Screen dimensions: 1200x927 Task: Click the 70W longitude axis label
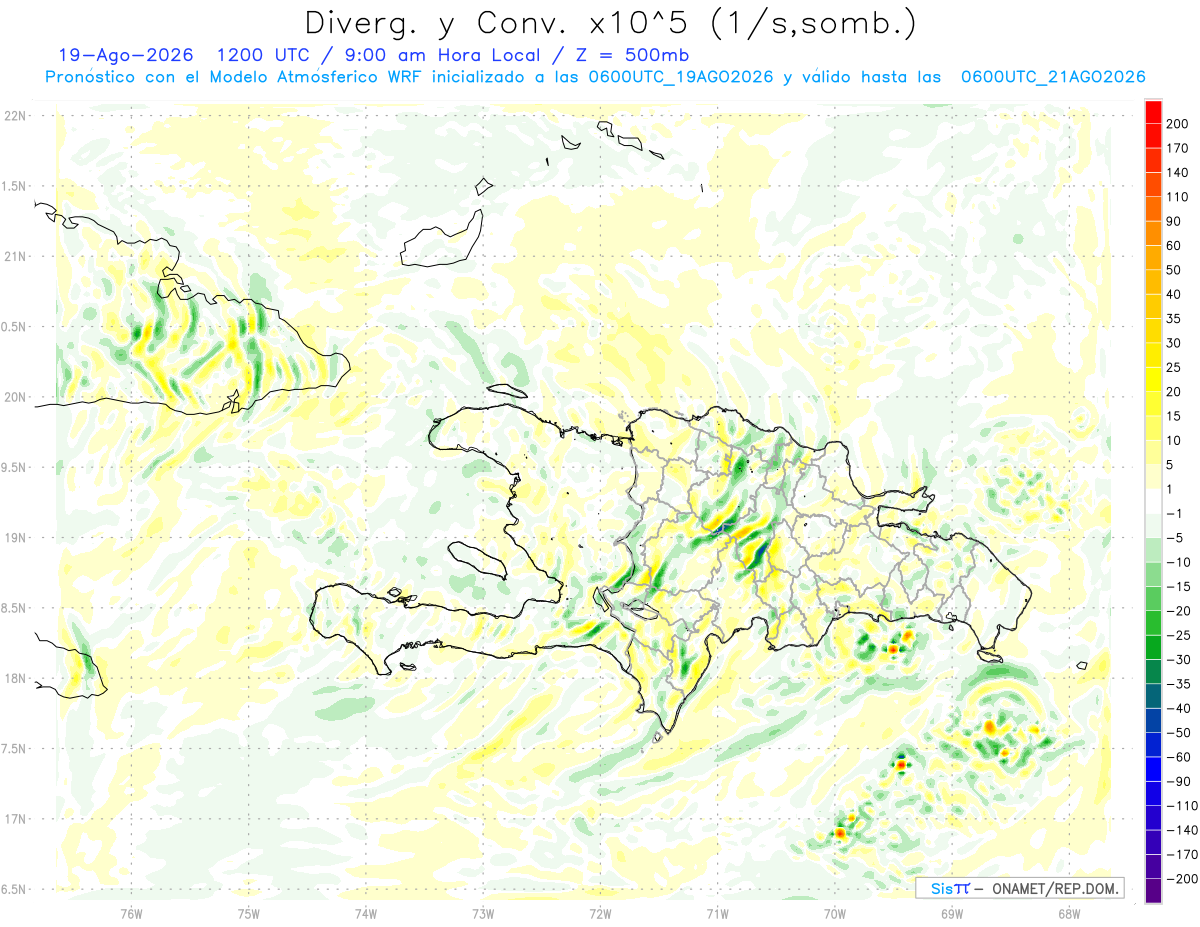tap(835, 913)
